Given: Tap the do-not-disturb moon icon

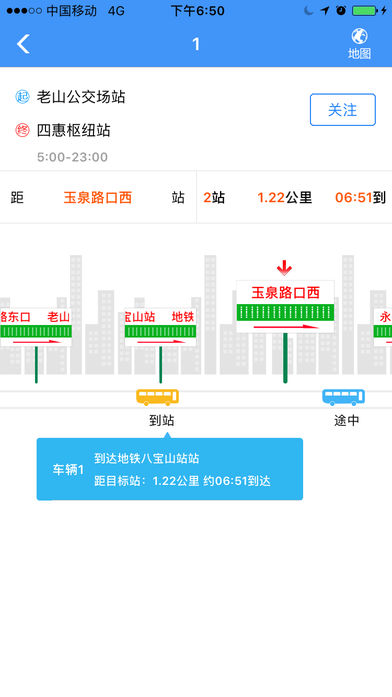Looking at the screenshot, I should pos(309,11).
